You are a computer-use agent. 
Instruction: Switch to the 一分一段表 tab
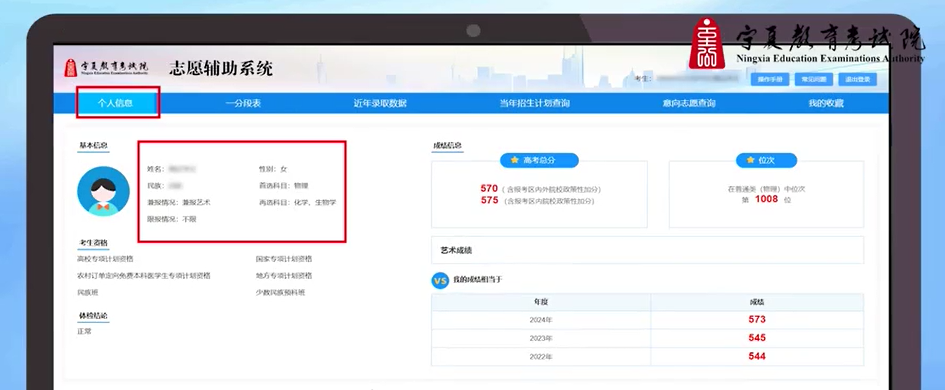pos(243,103)
